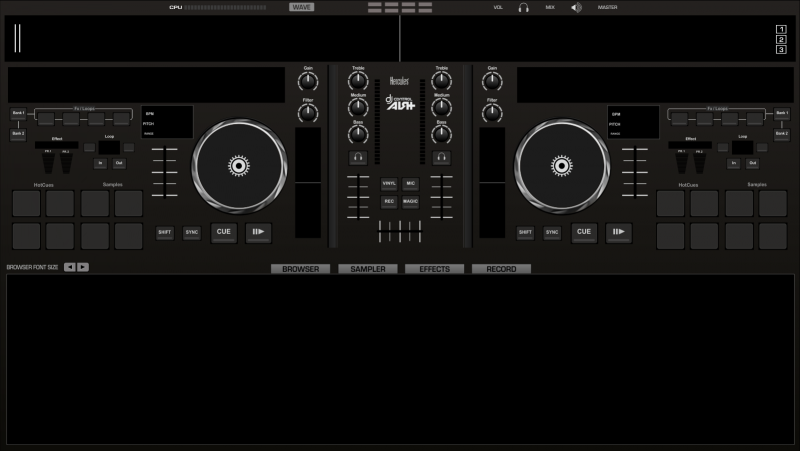Toggle right deck SYNC button
This screenshot has height=451, width=800.
(552, 233)
